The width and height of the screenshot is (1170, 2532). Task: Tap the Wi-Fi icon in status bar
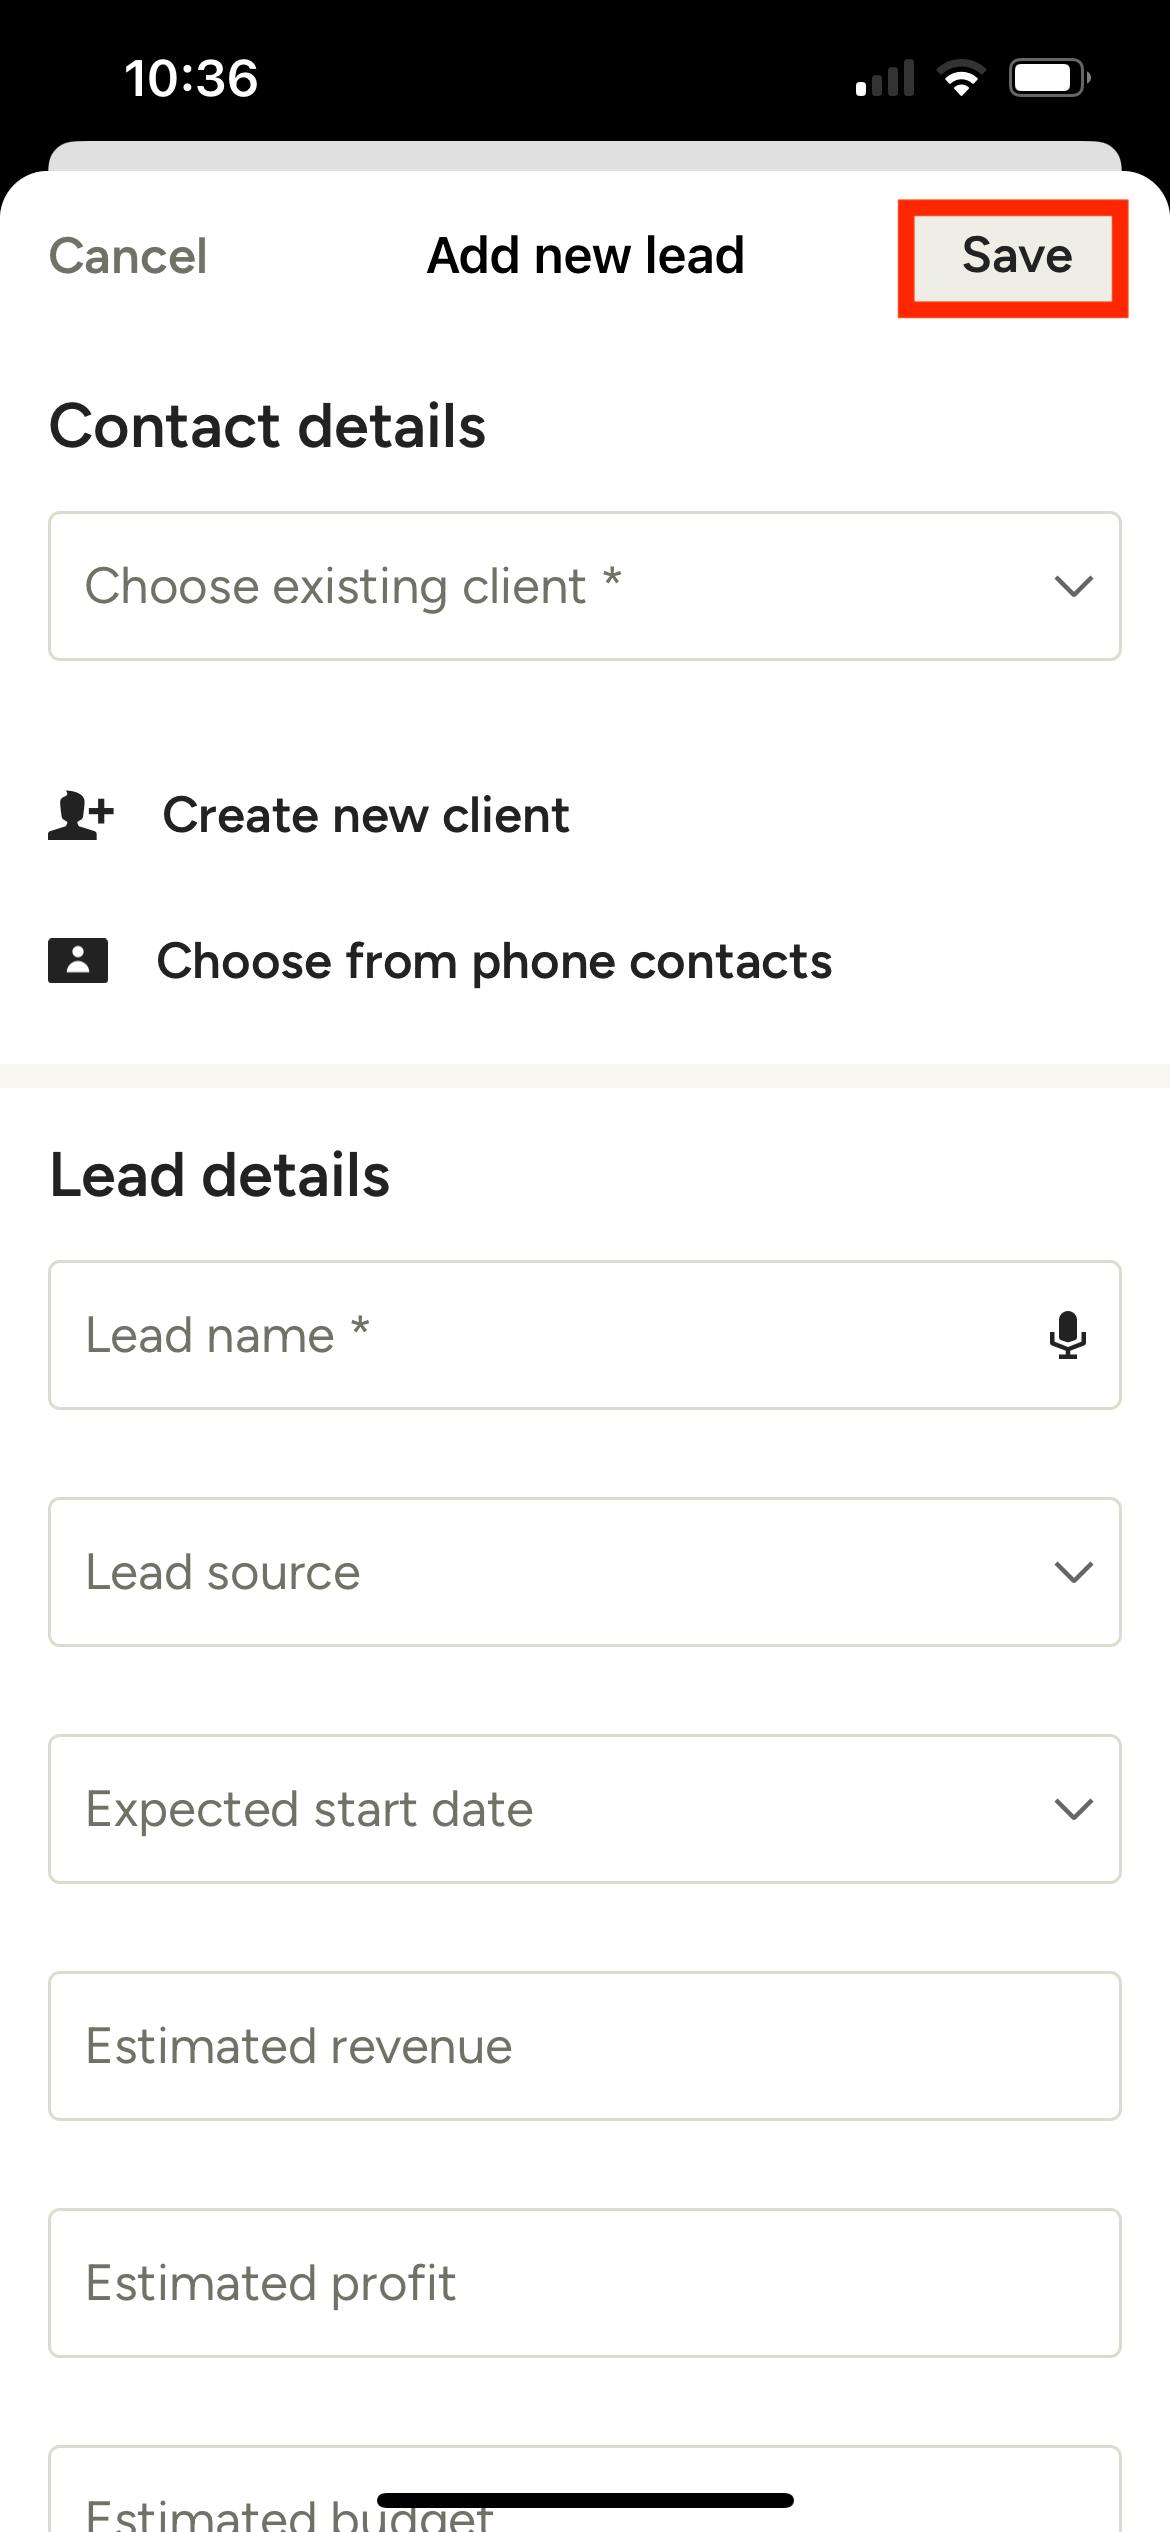point(961,78)
